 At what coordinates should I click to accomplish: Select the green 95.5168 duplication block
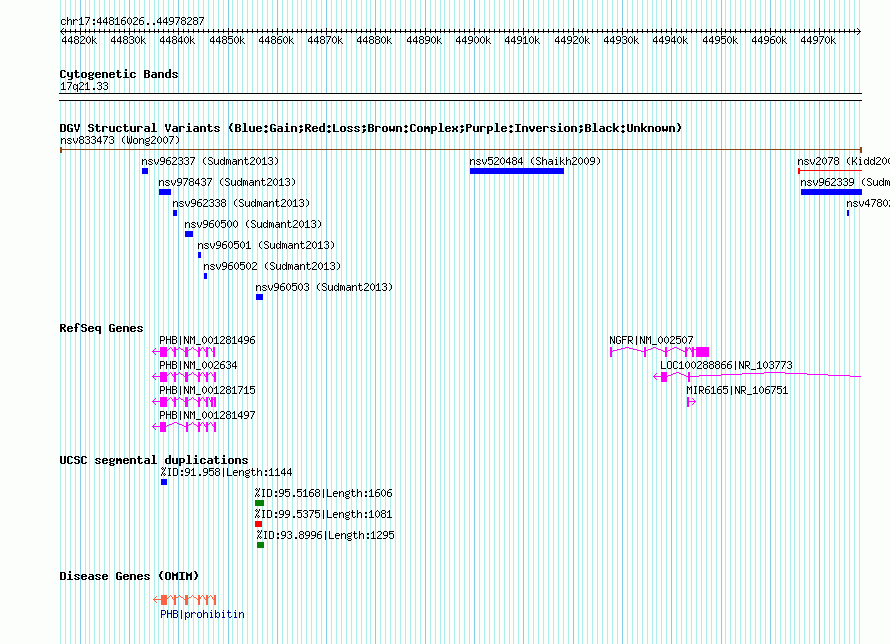[x=259, y=503]
